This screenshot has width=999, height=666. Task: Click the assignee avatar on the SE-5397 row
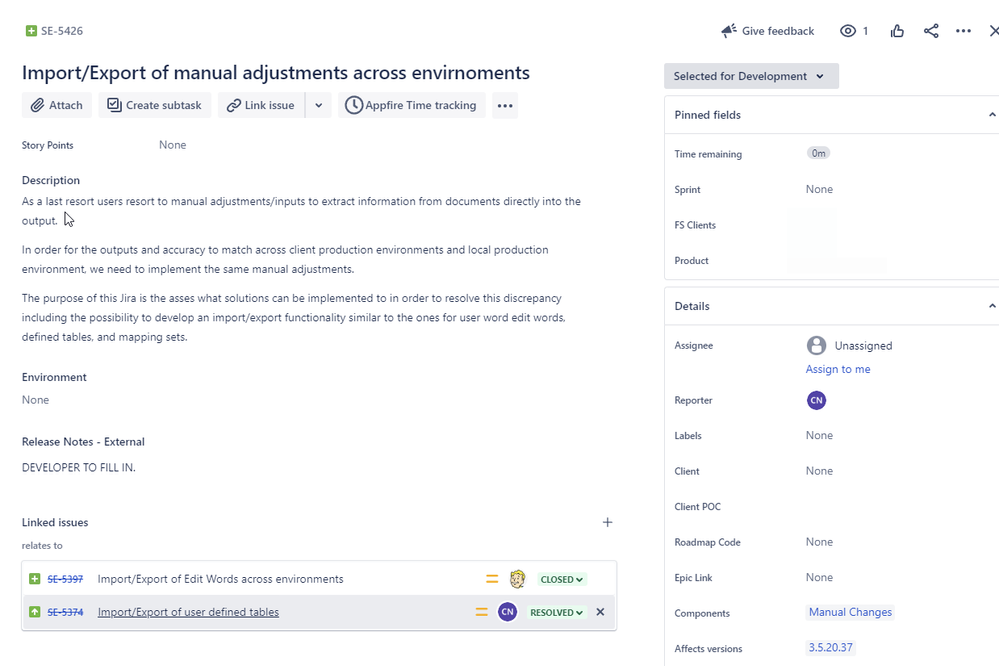tap(517, 579)
